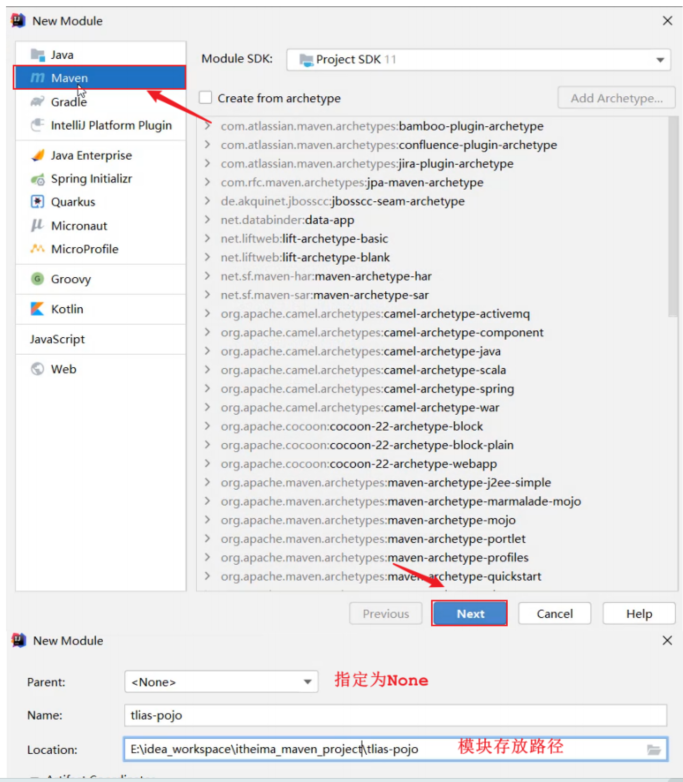The height and width of the screenshot is (782, 683).
Task: Select the Java module type icon
Action: pos(37,55)
